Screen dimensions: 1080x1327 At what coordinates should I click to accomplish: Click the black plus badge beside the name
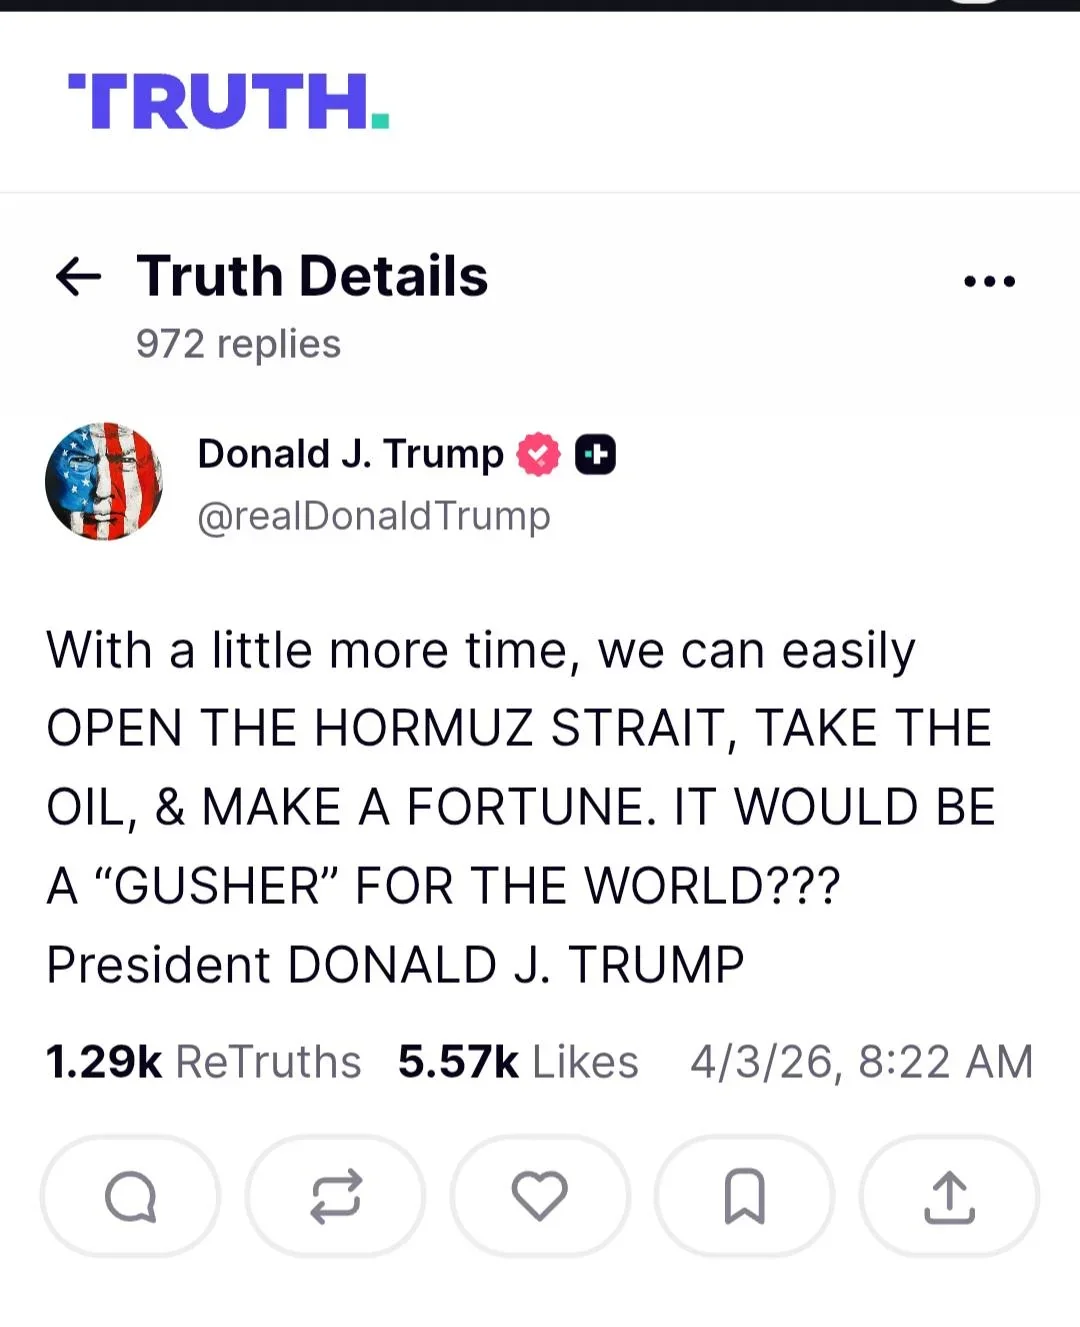pyautogui.click(x=595, y=455)
